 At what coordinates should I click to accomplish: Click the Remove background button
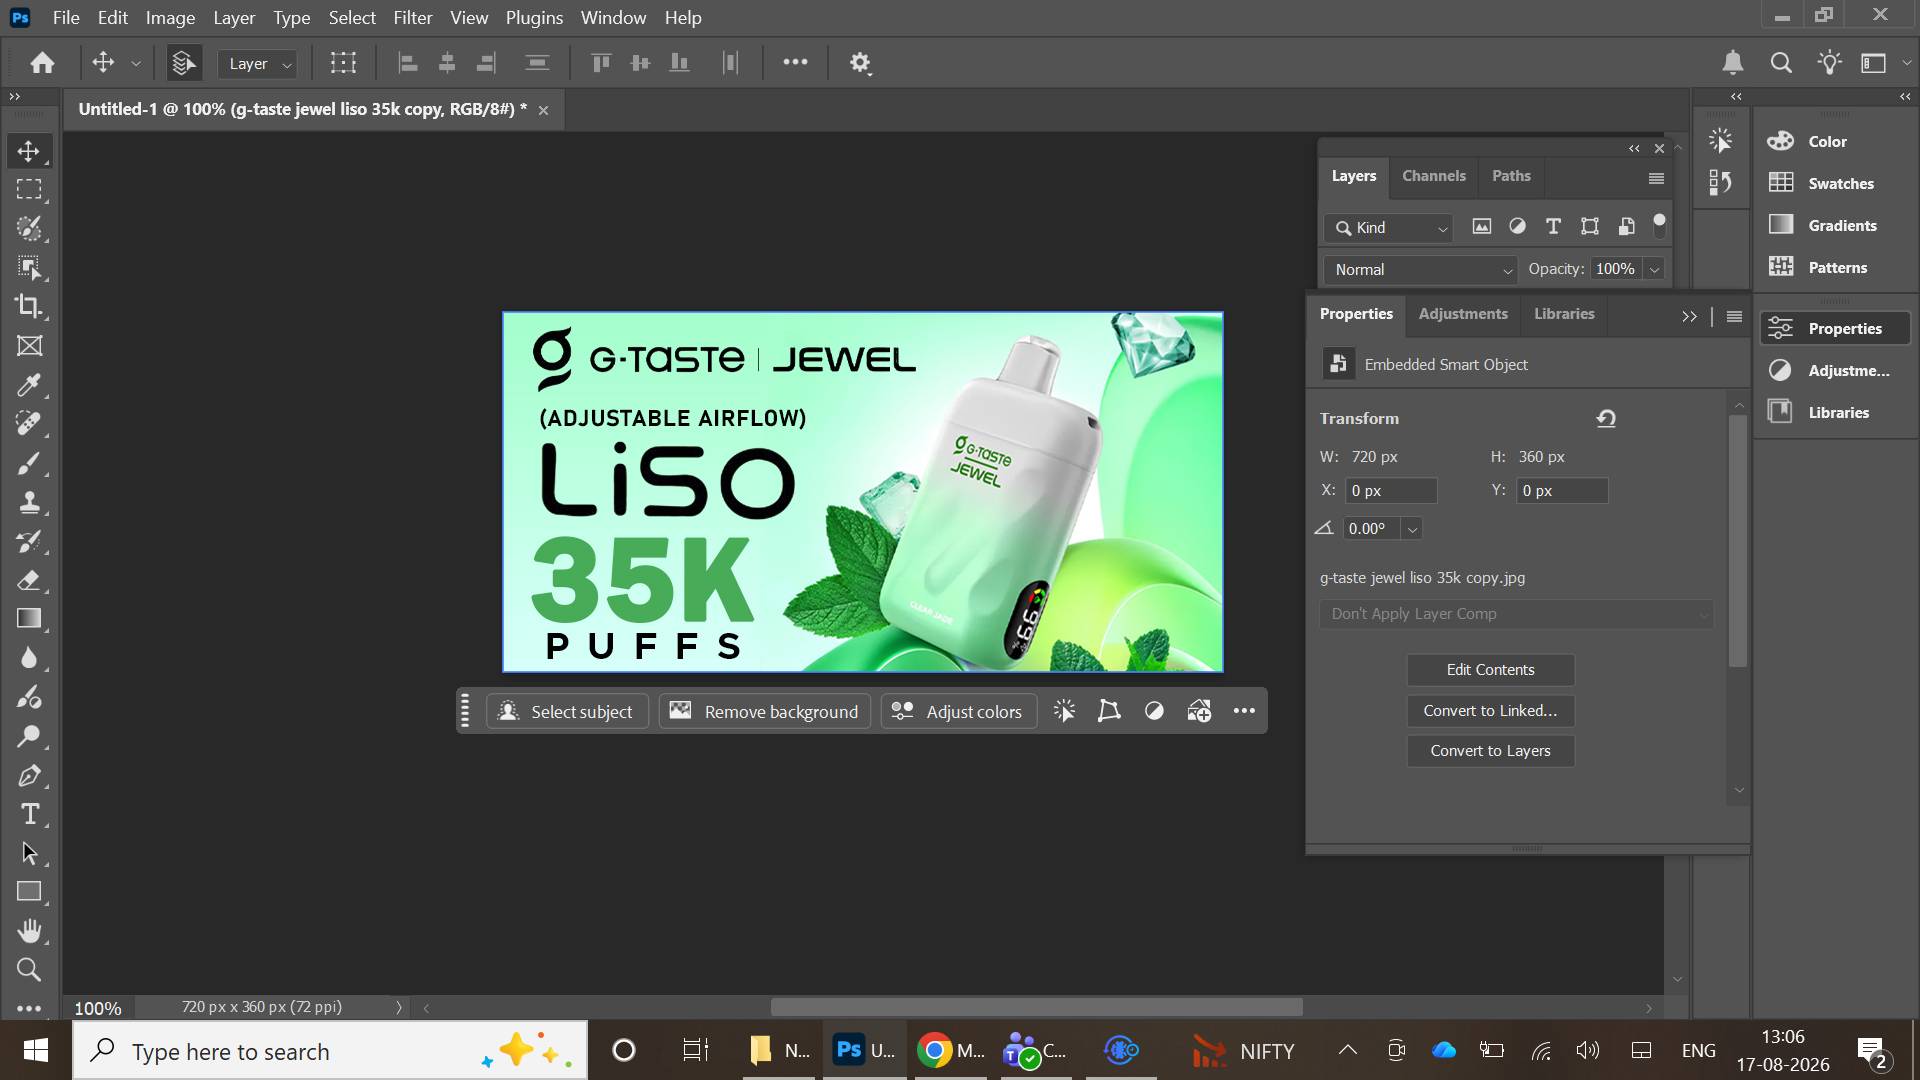click(764, 711)
